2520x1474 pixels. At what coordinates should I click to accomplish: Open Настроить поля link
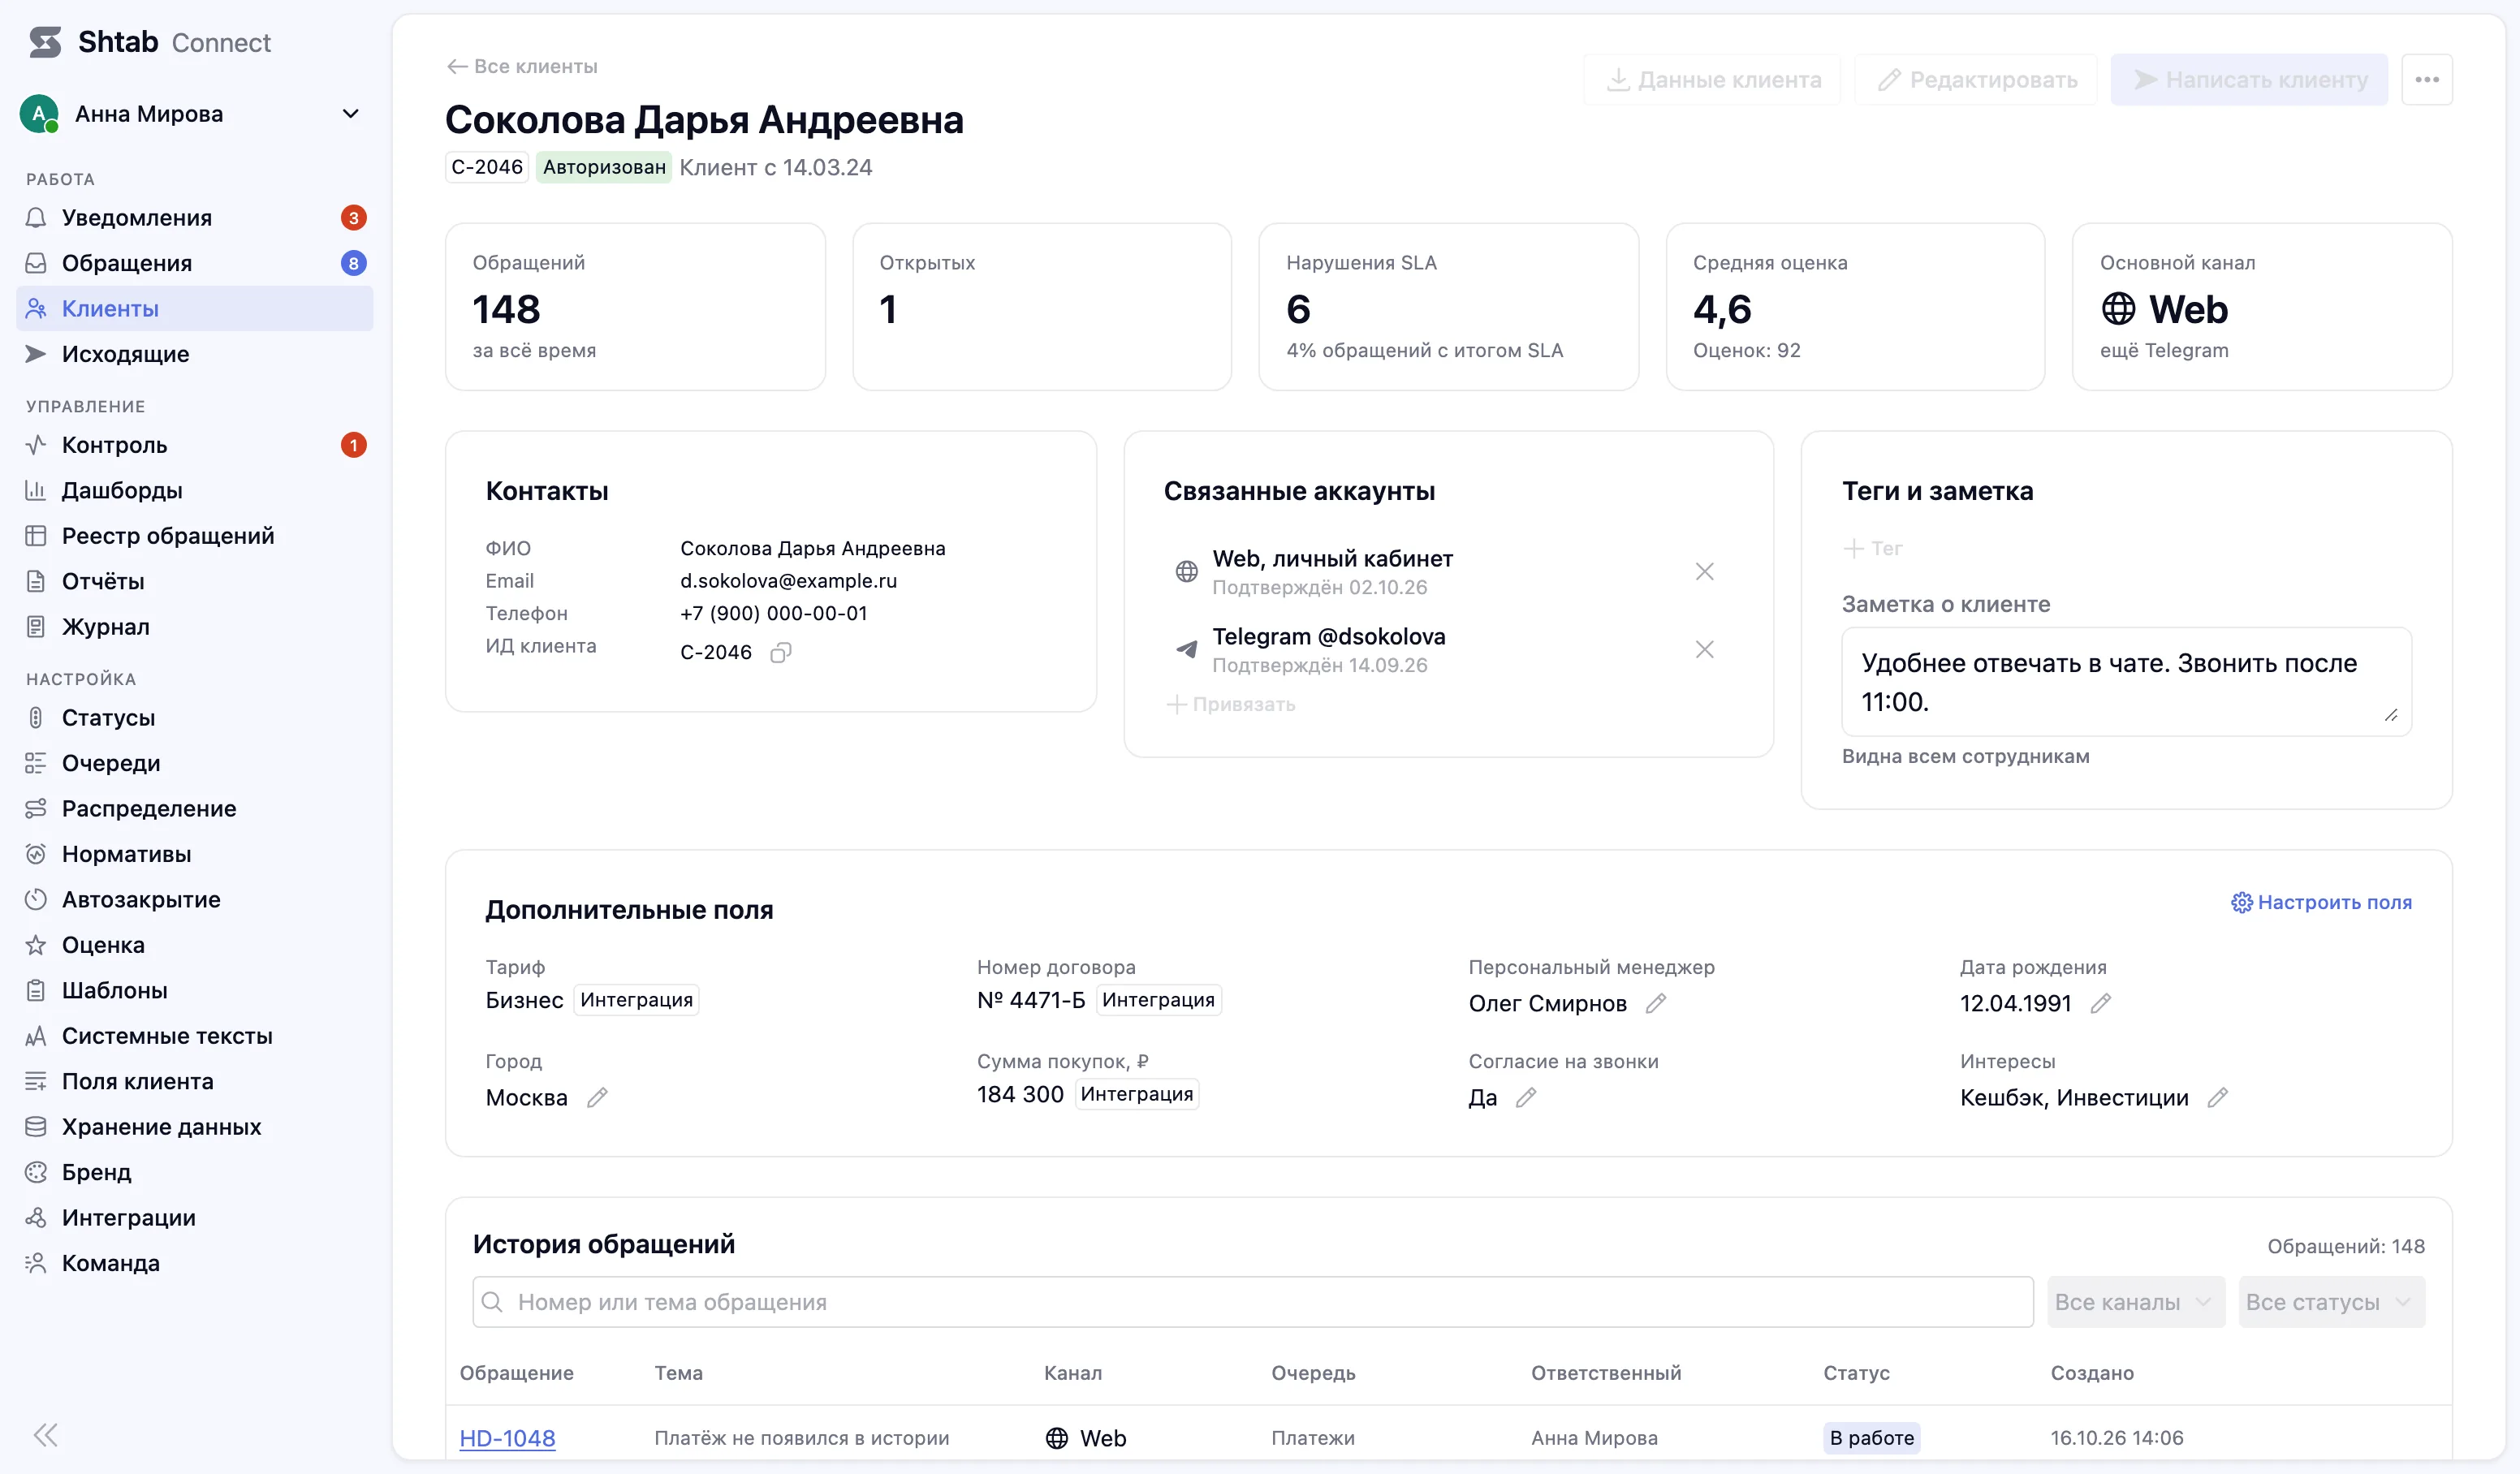[x=2321, y=902]
